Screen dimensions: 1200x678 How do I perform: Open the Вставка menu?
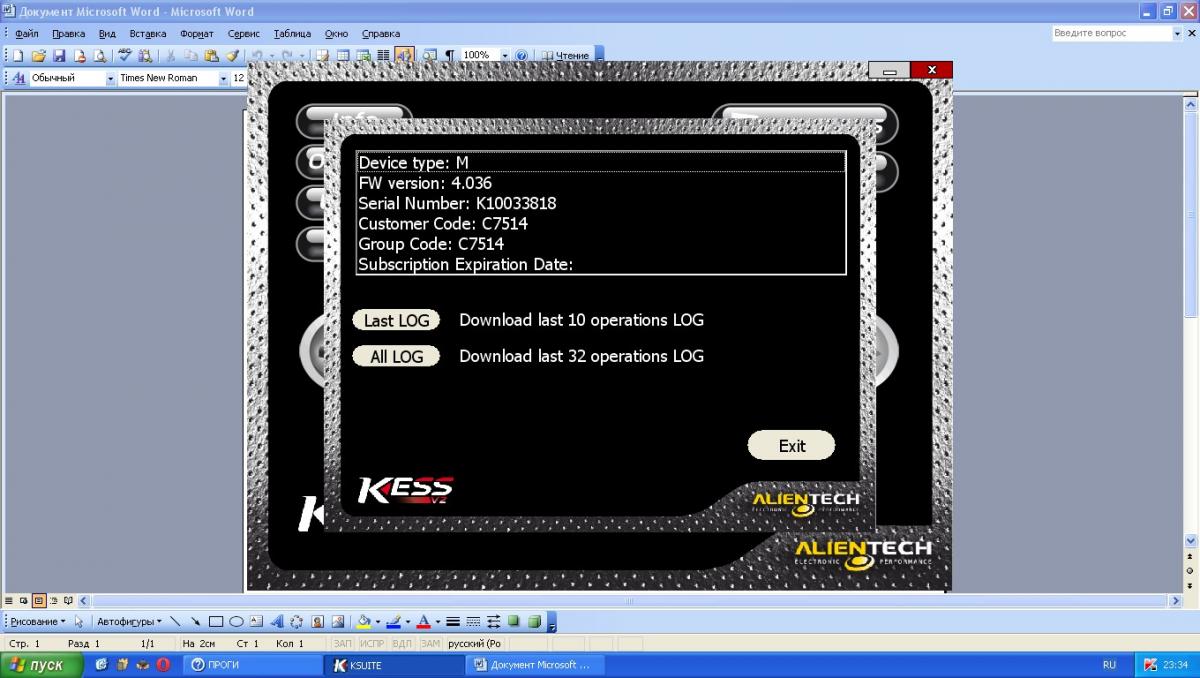[x=147, y=33]
